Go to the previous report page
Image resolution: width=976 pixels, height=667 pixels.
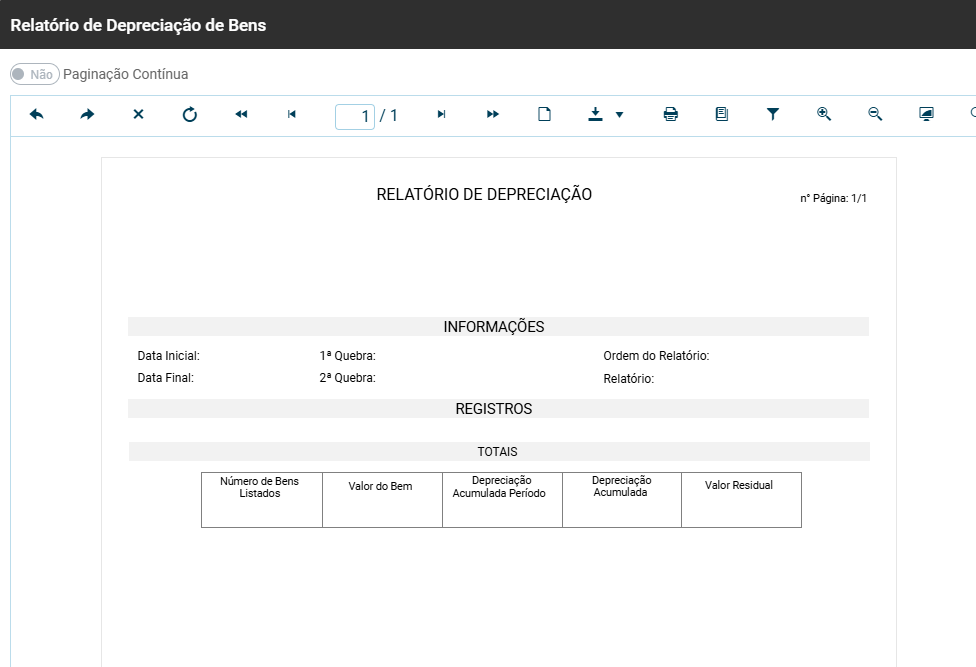tap(292, 115)
